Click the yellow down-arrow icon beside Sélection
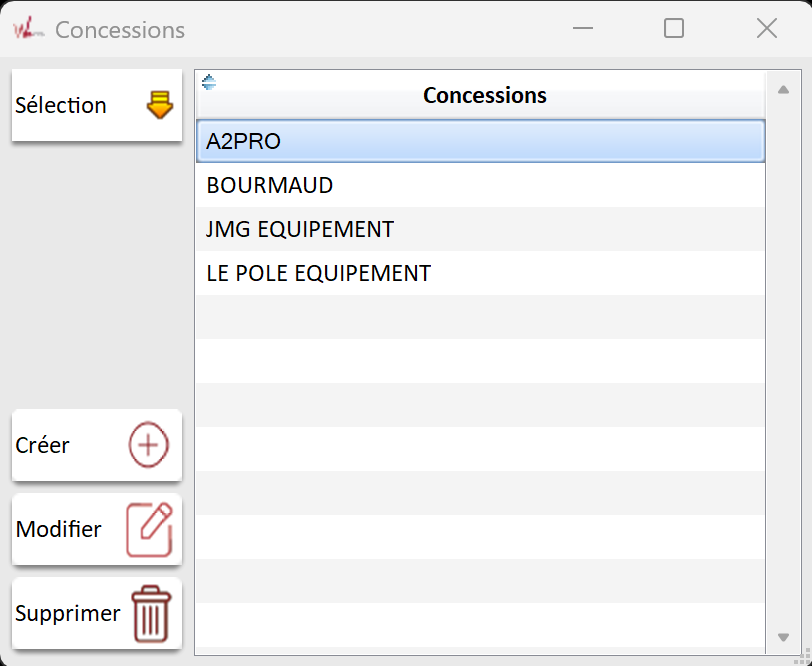Image resolution: width=812 pixels, height=666 pixels. tap(159, 105)
